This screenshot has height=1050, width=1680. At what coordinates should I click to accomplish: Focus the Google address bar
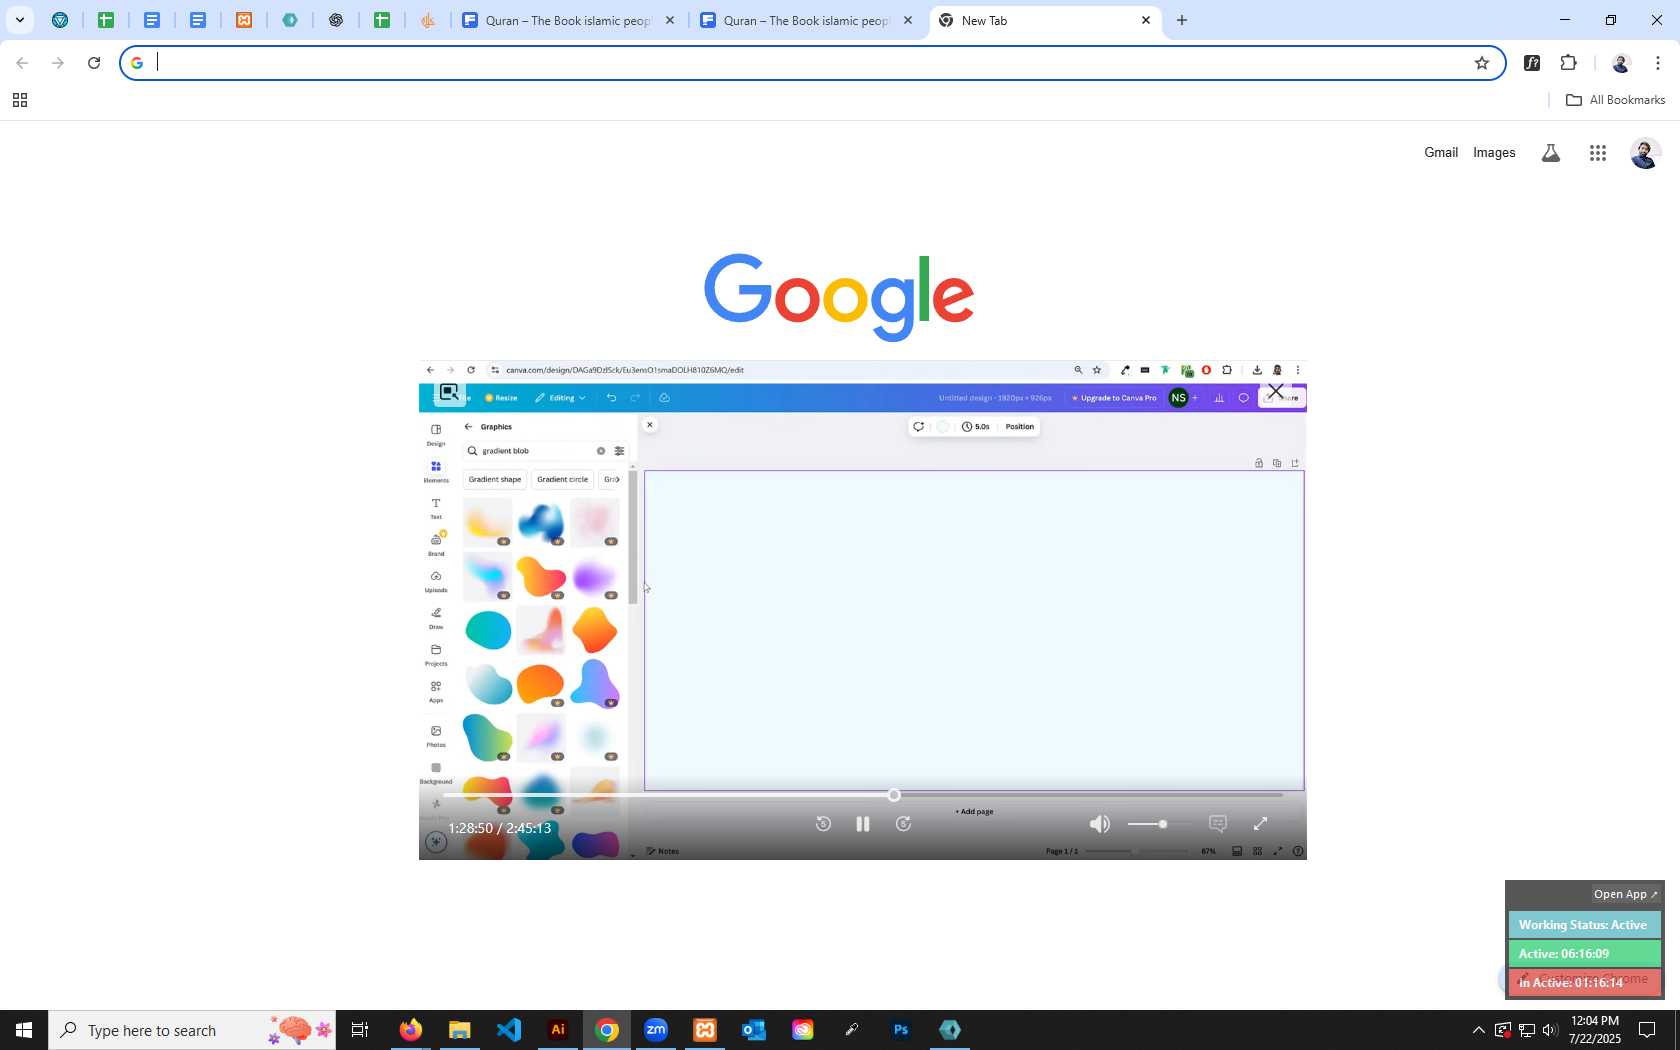point(812,63)
